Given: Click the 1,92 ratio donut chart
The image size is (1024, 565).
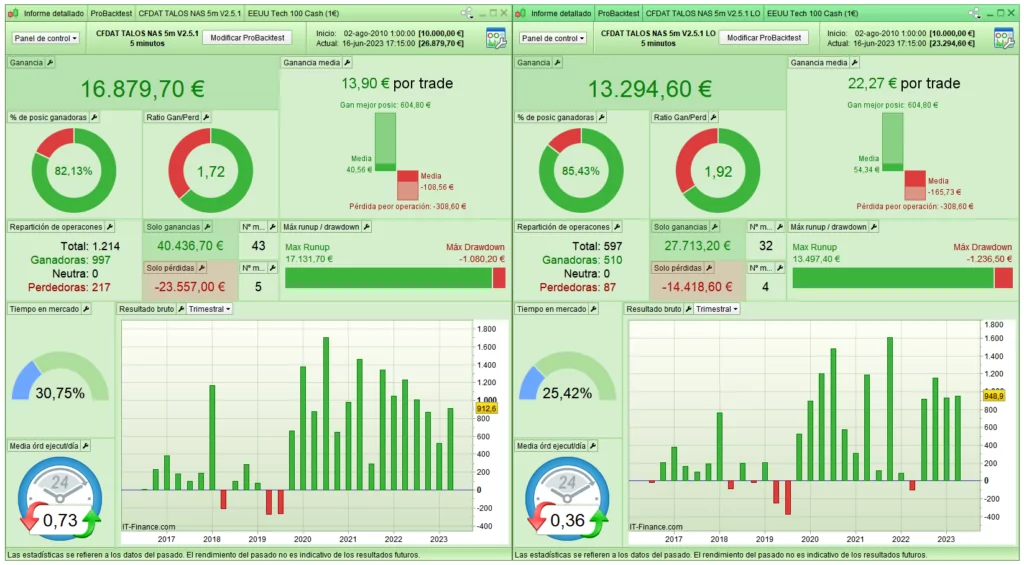Looking at the screenshot, I should 718,170.
